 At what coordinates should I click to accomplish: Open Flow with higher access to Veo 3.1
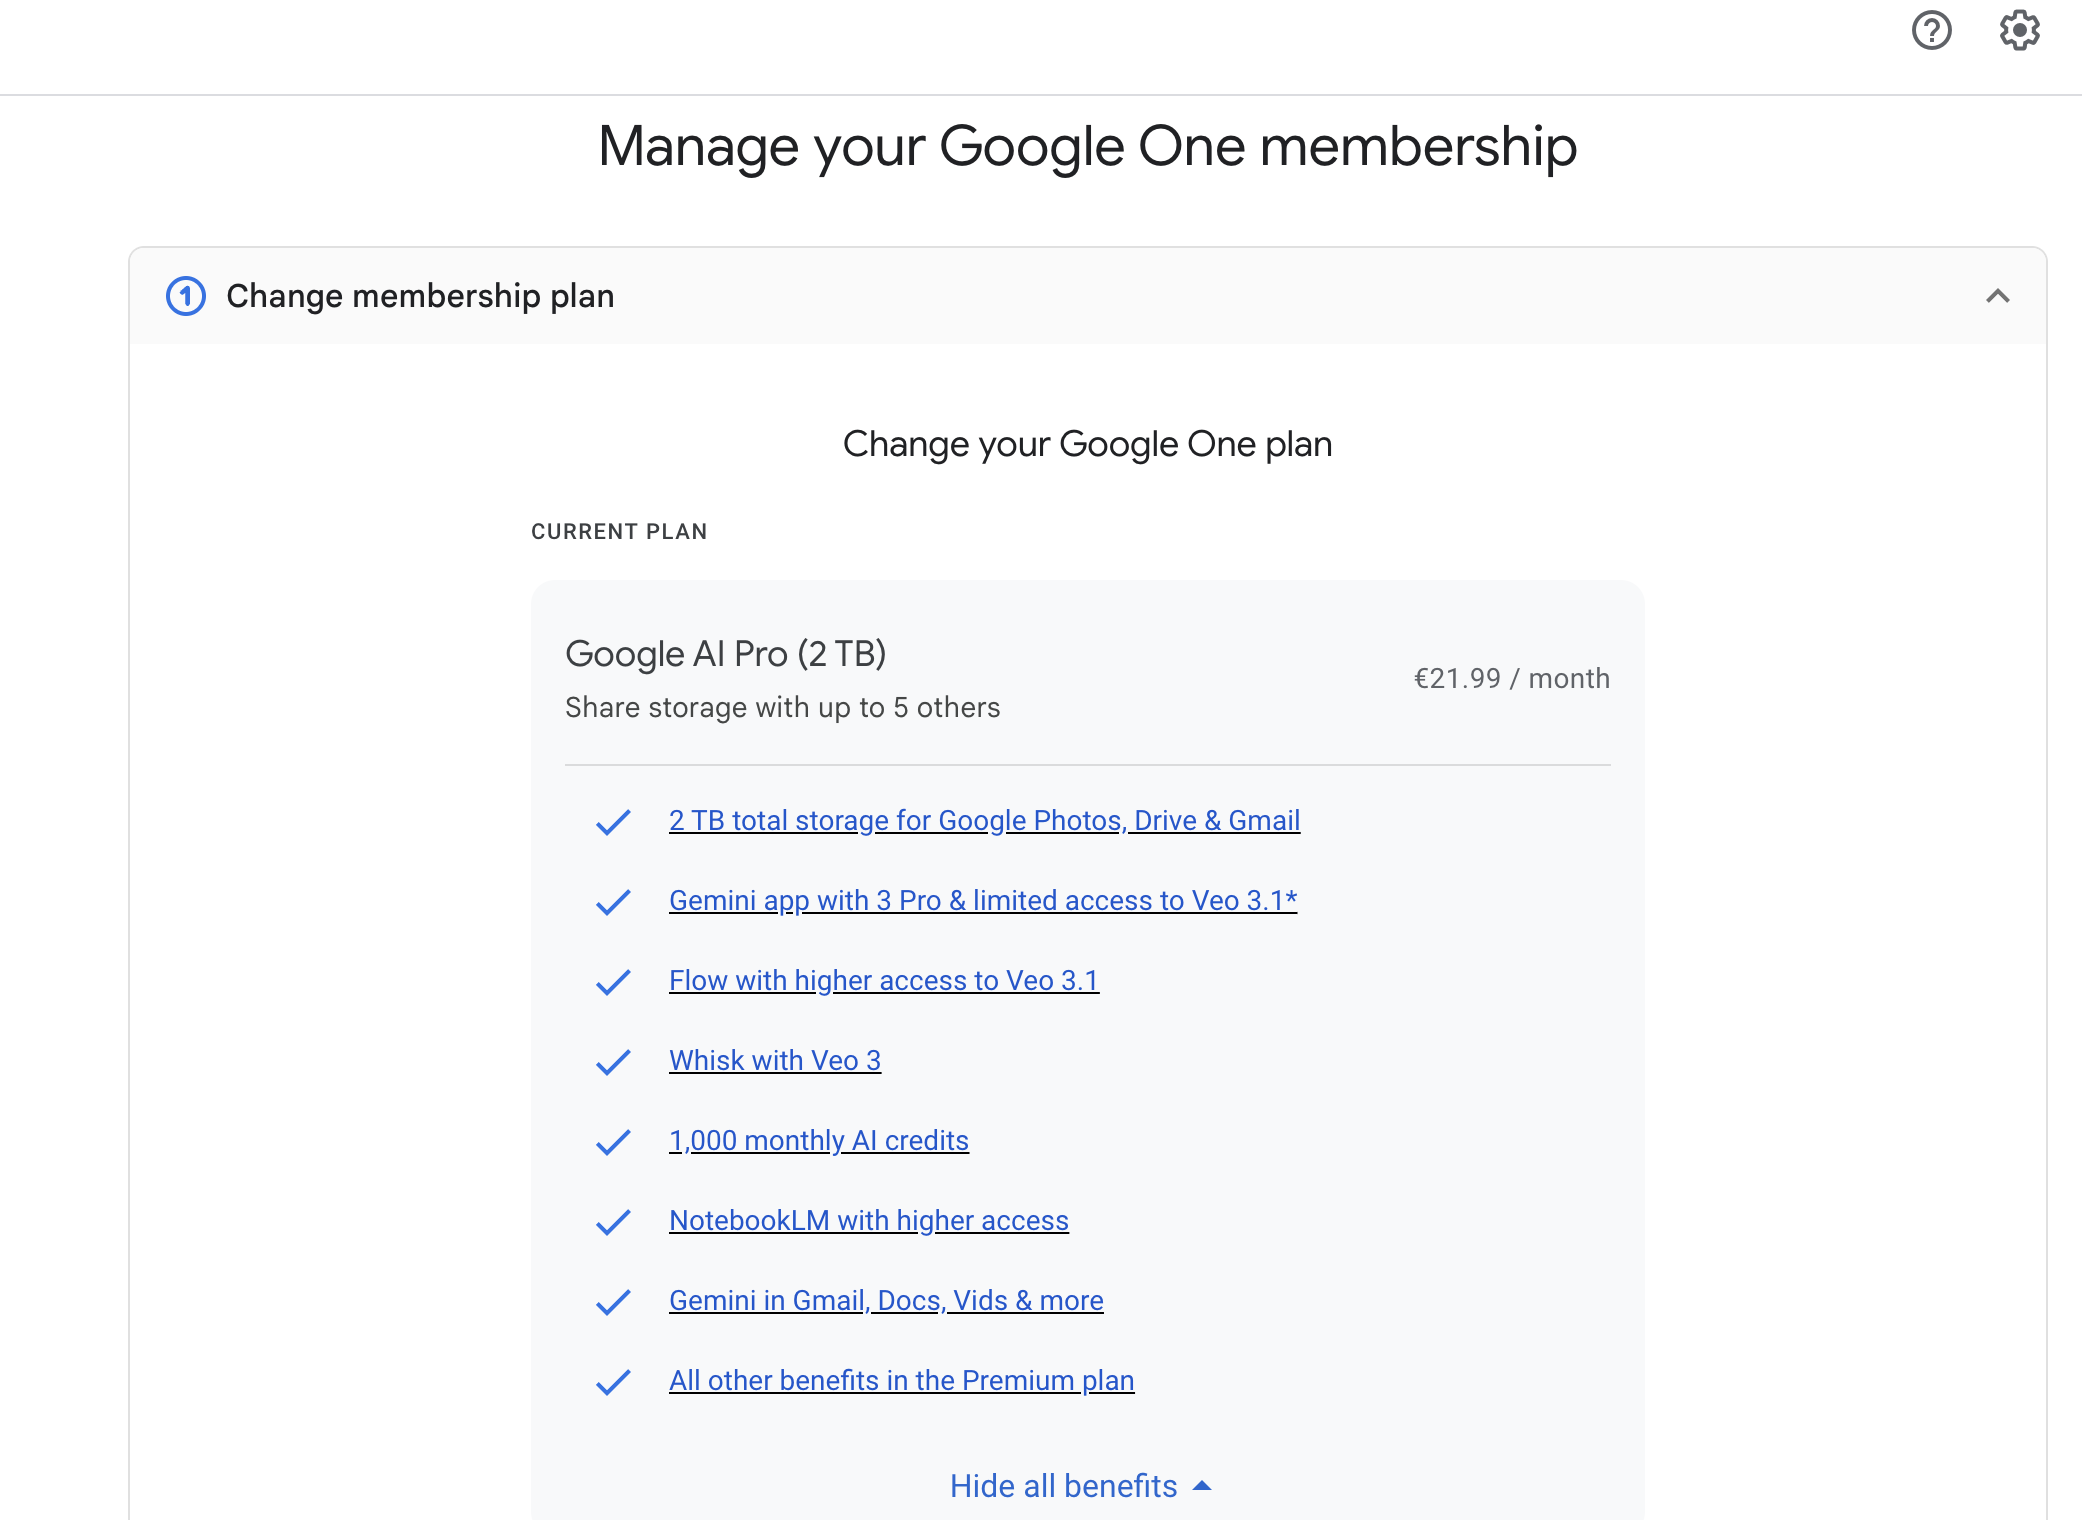[883, 981]
